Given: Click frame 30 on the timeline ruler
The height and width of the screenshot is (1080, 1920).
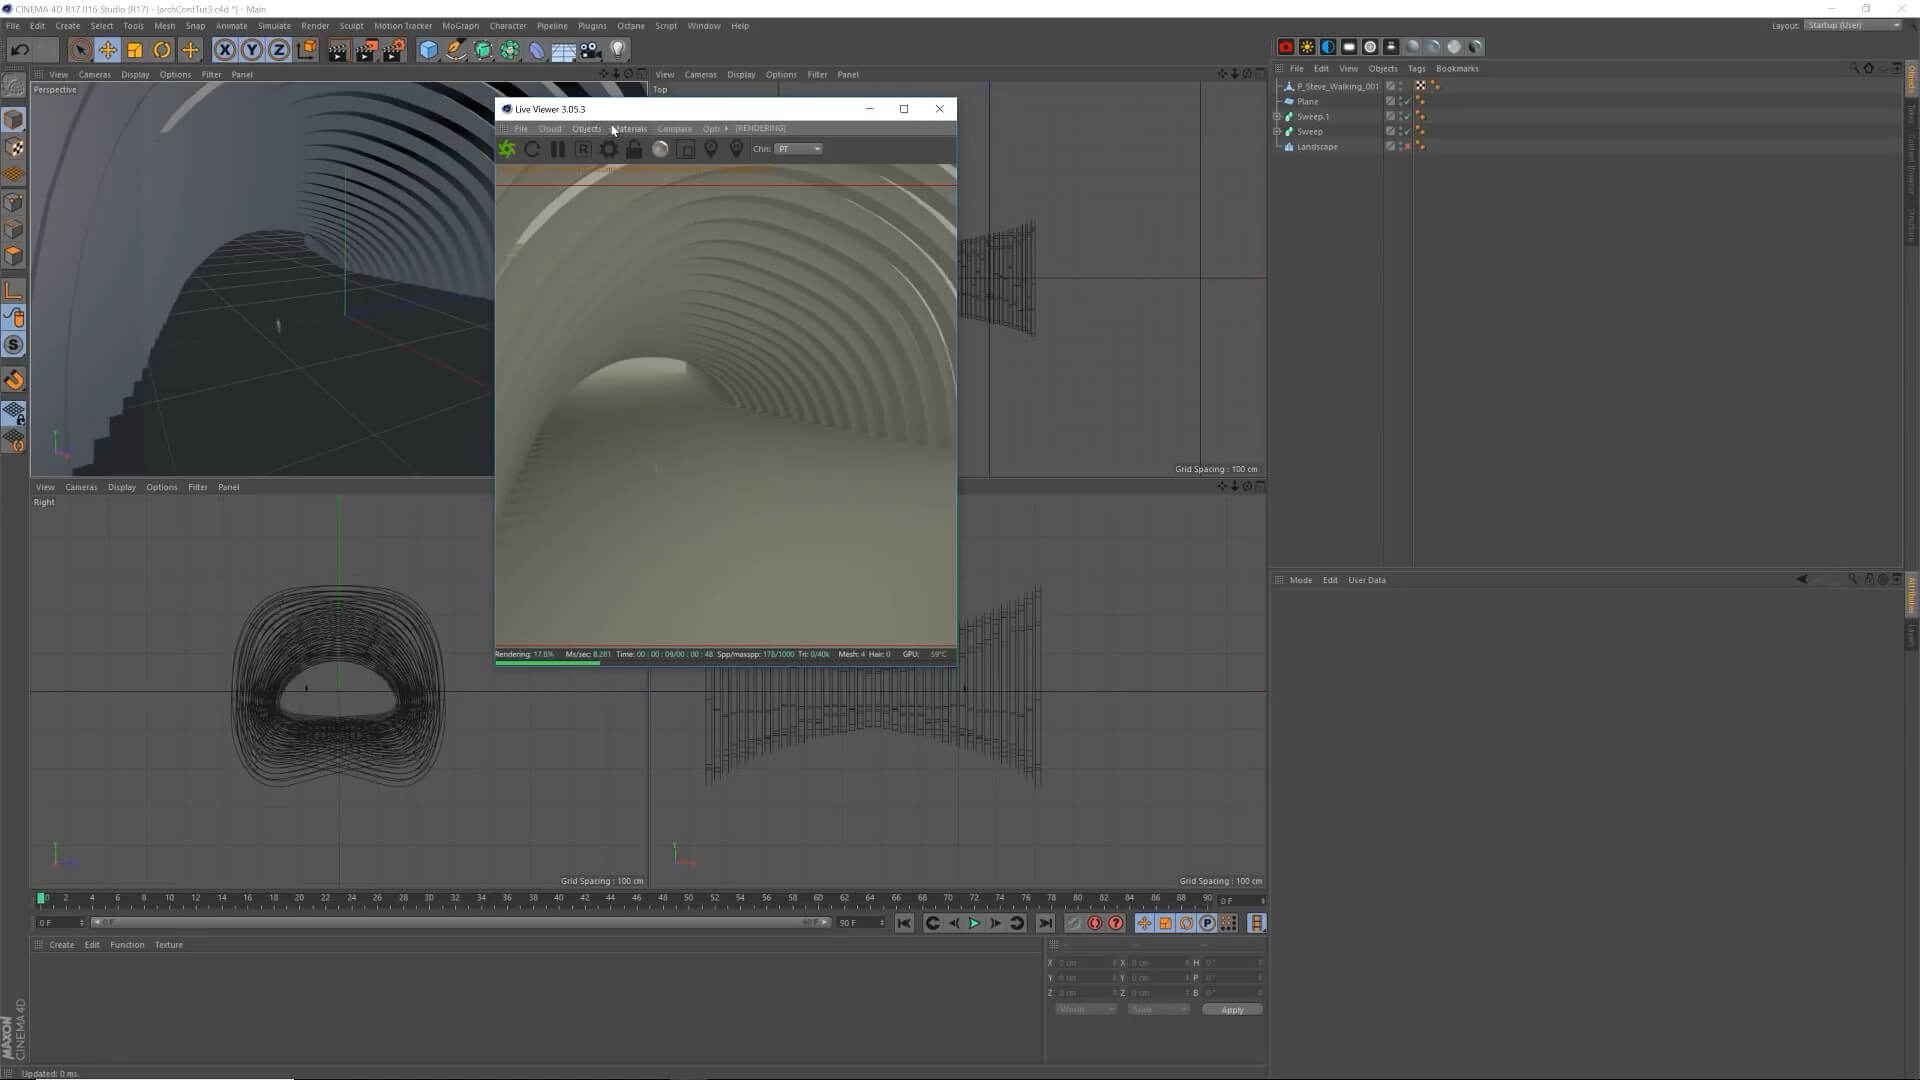Looking at the screenshot, I should (x=429, y=899).
